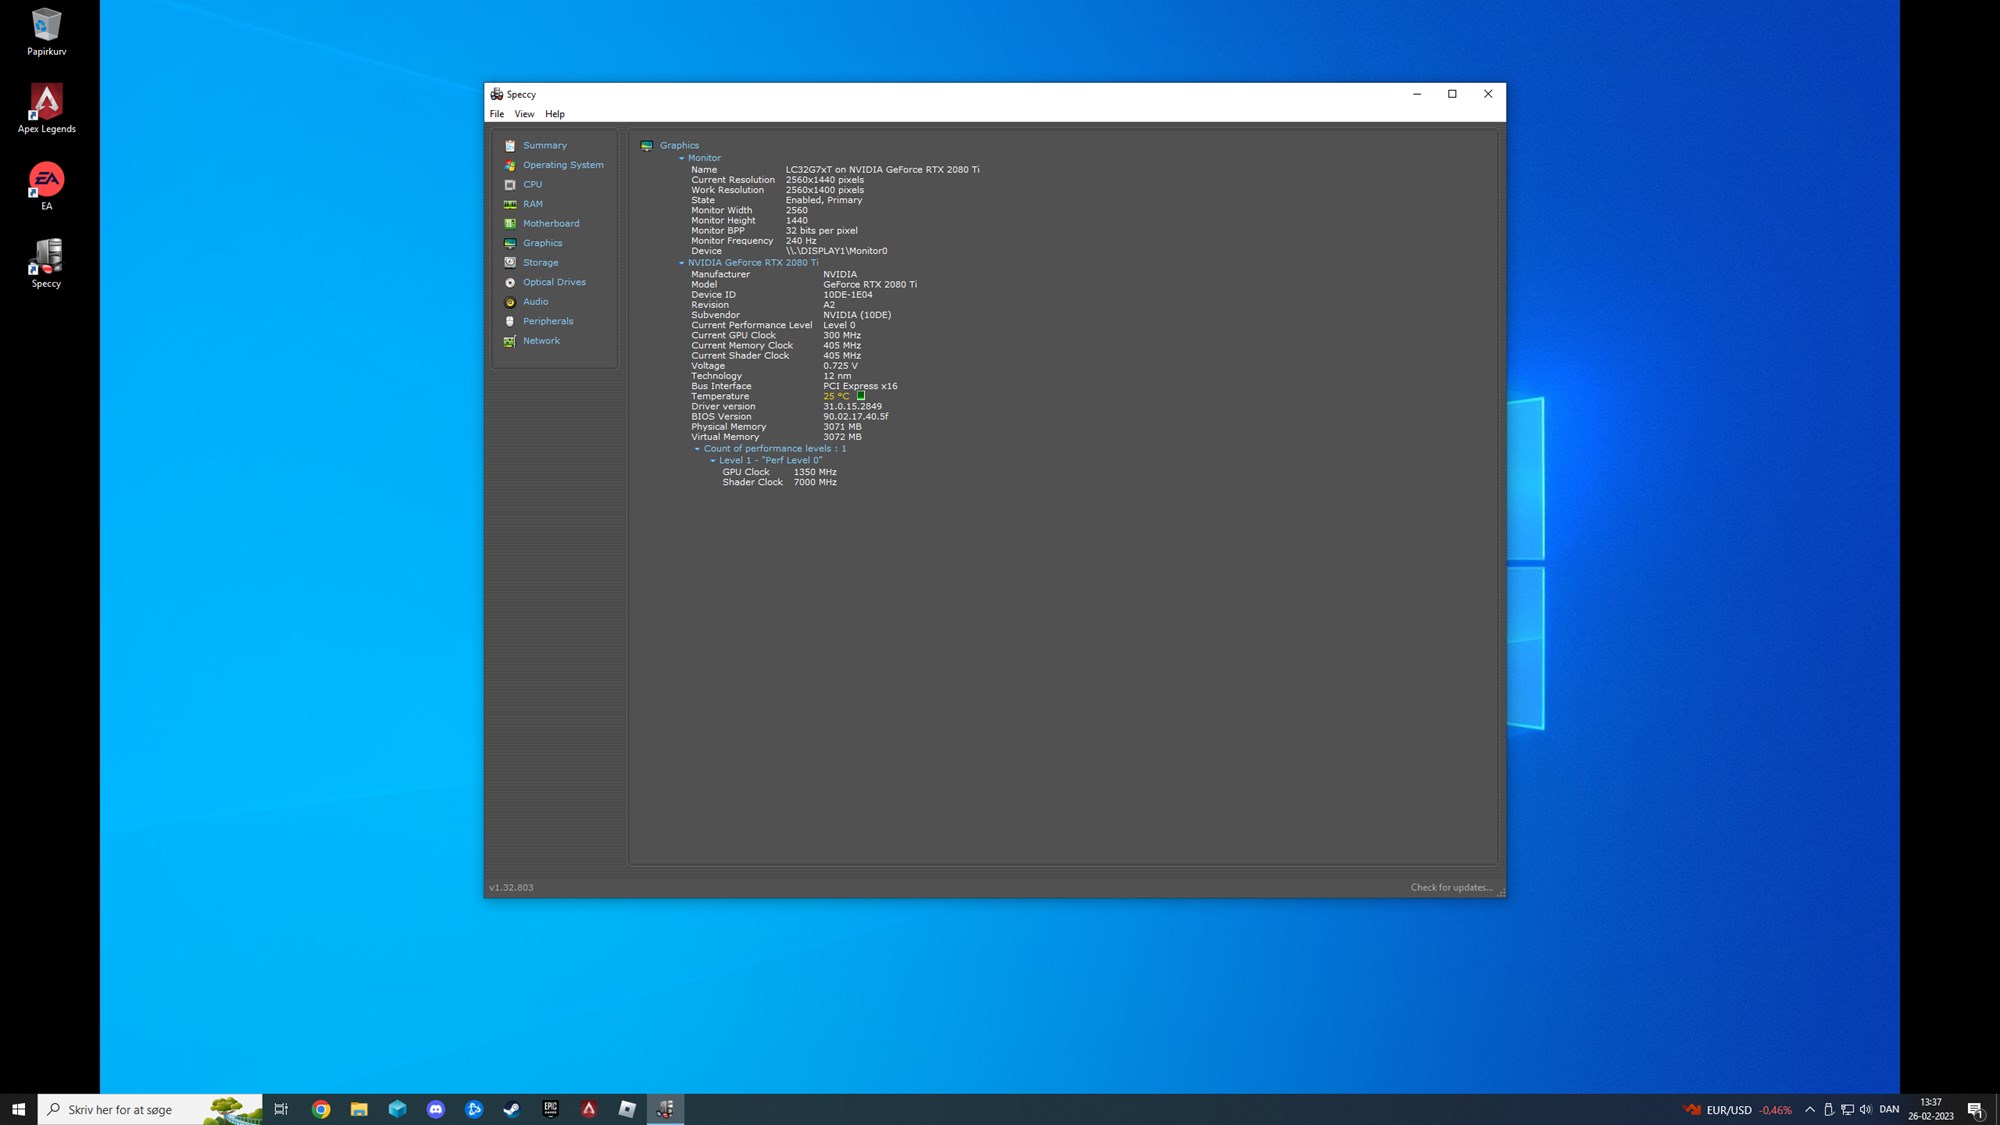
Task: Click the teal cube app in taskbar
Action: 398,1109
